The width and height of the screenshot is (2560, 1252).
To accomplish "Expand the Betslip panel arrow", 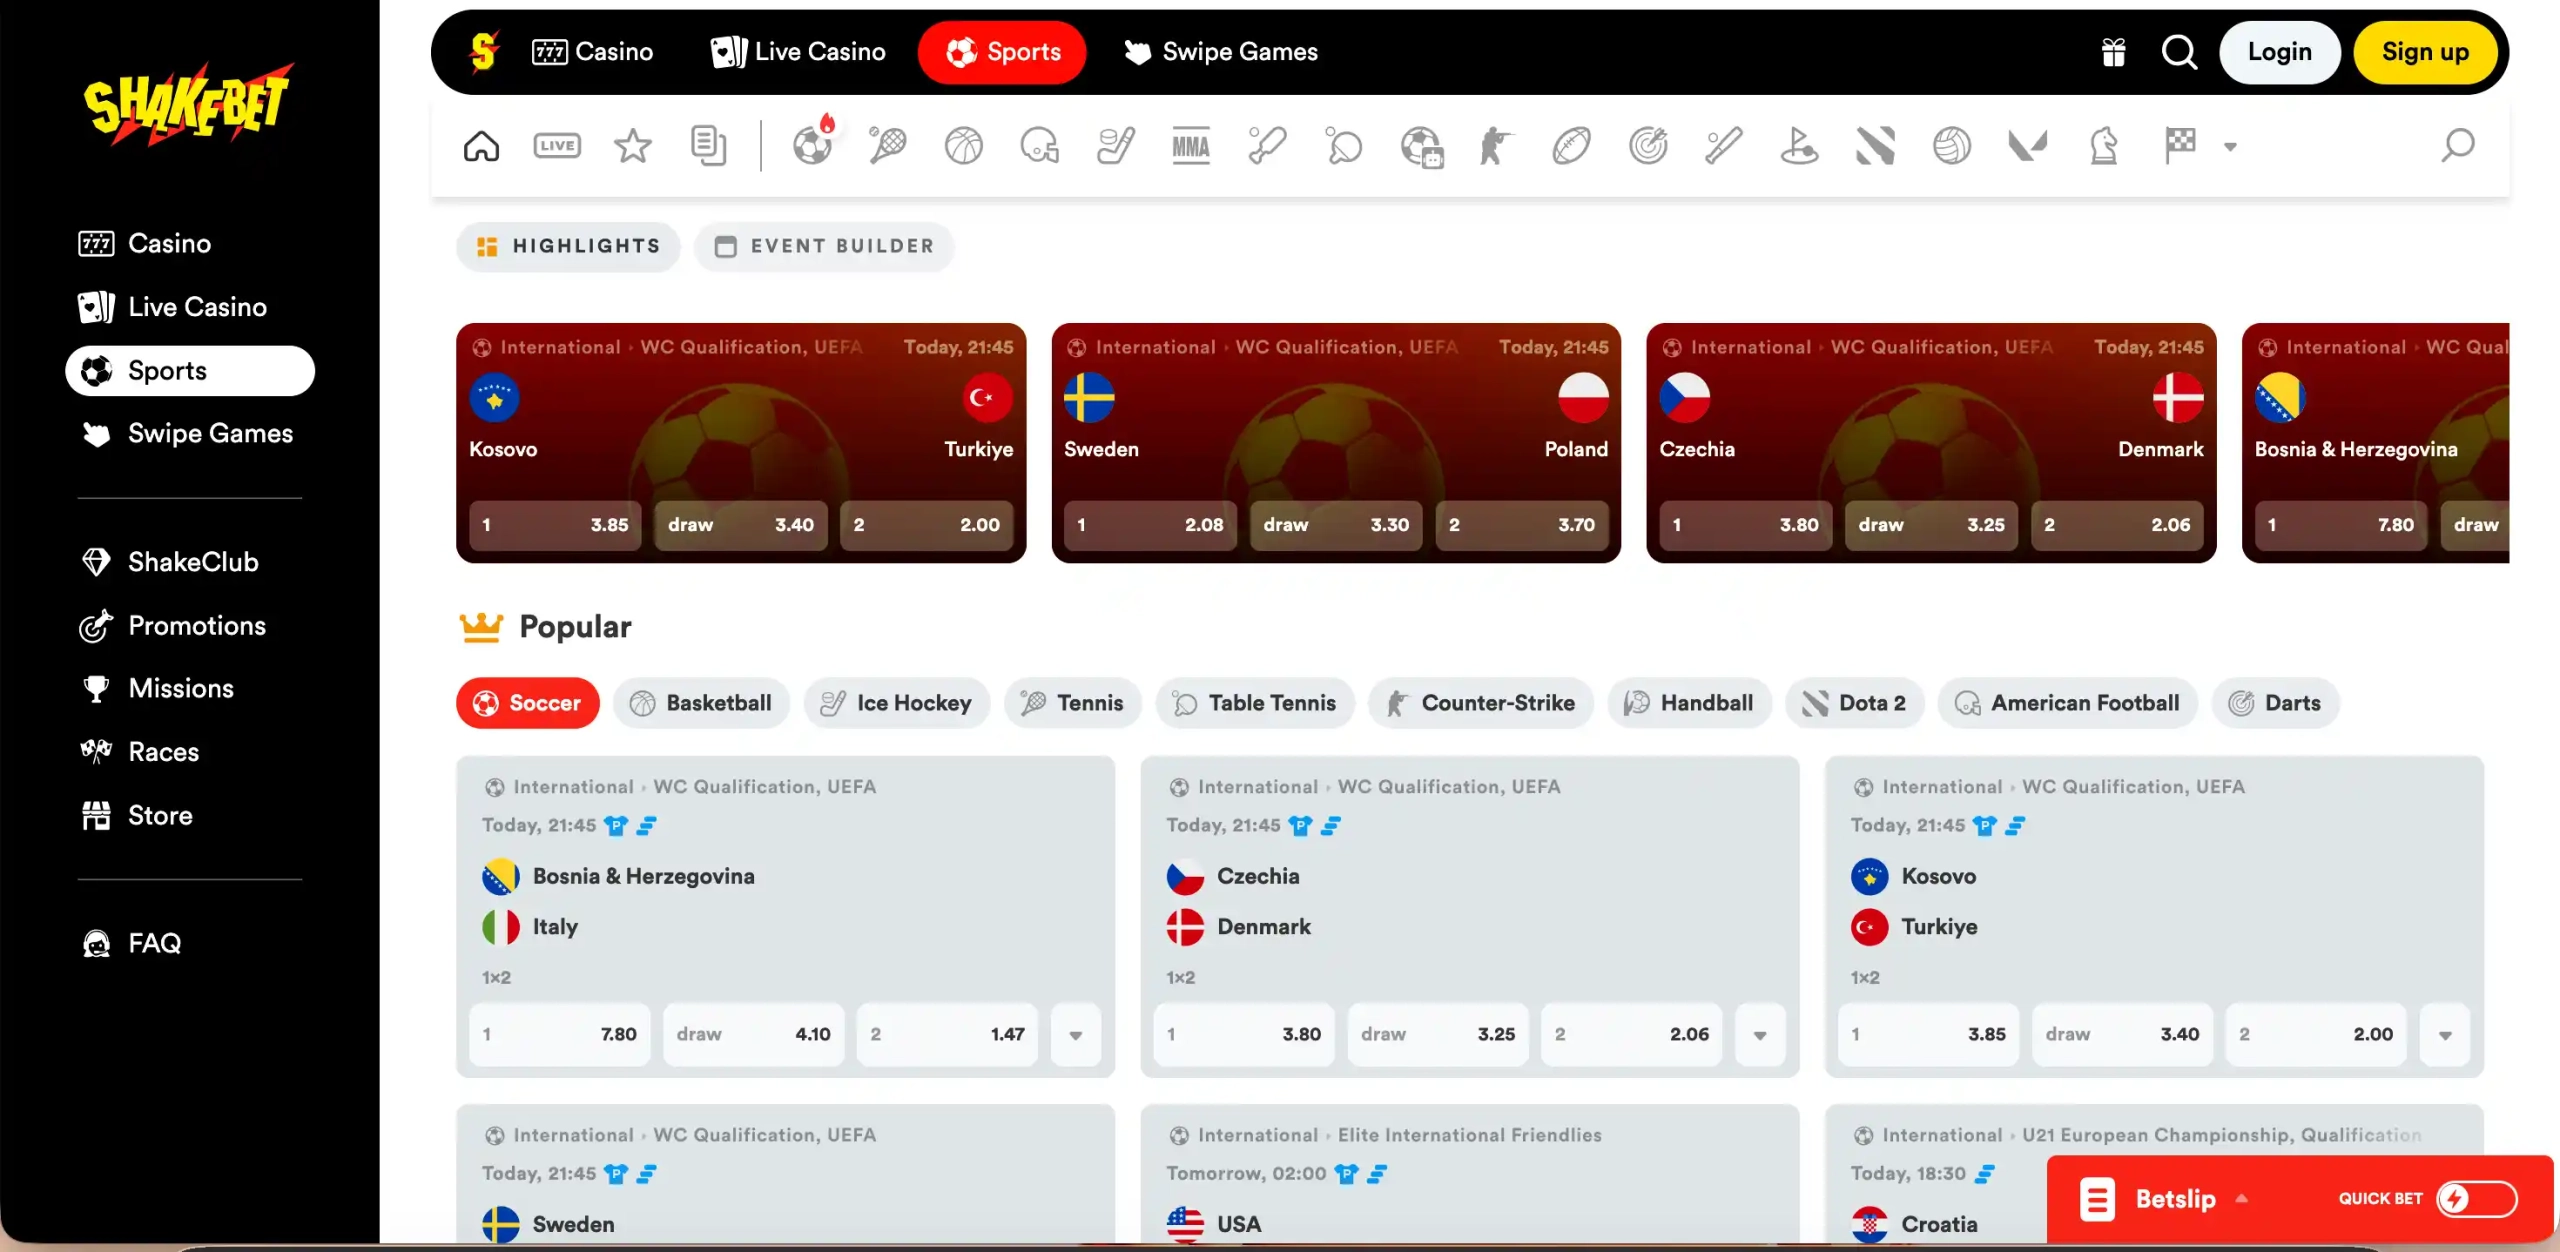I will pyautogui.click(x=2242, y=1198).
